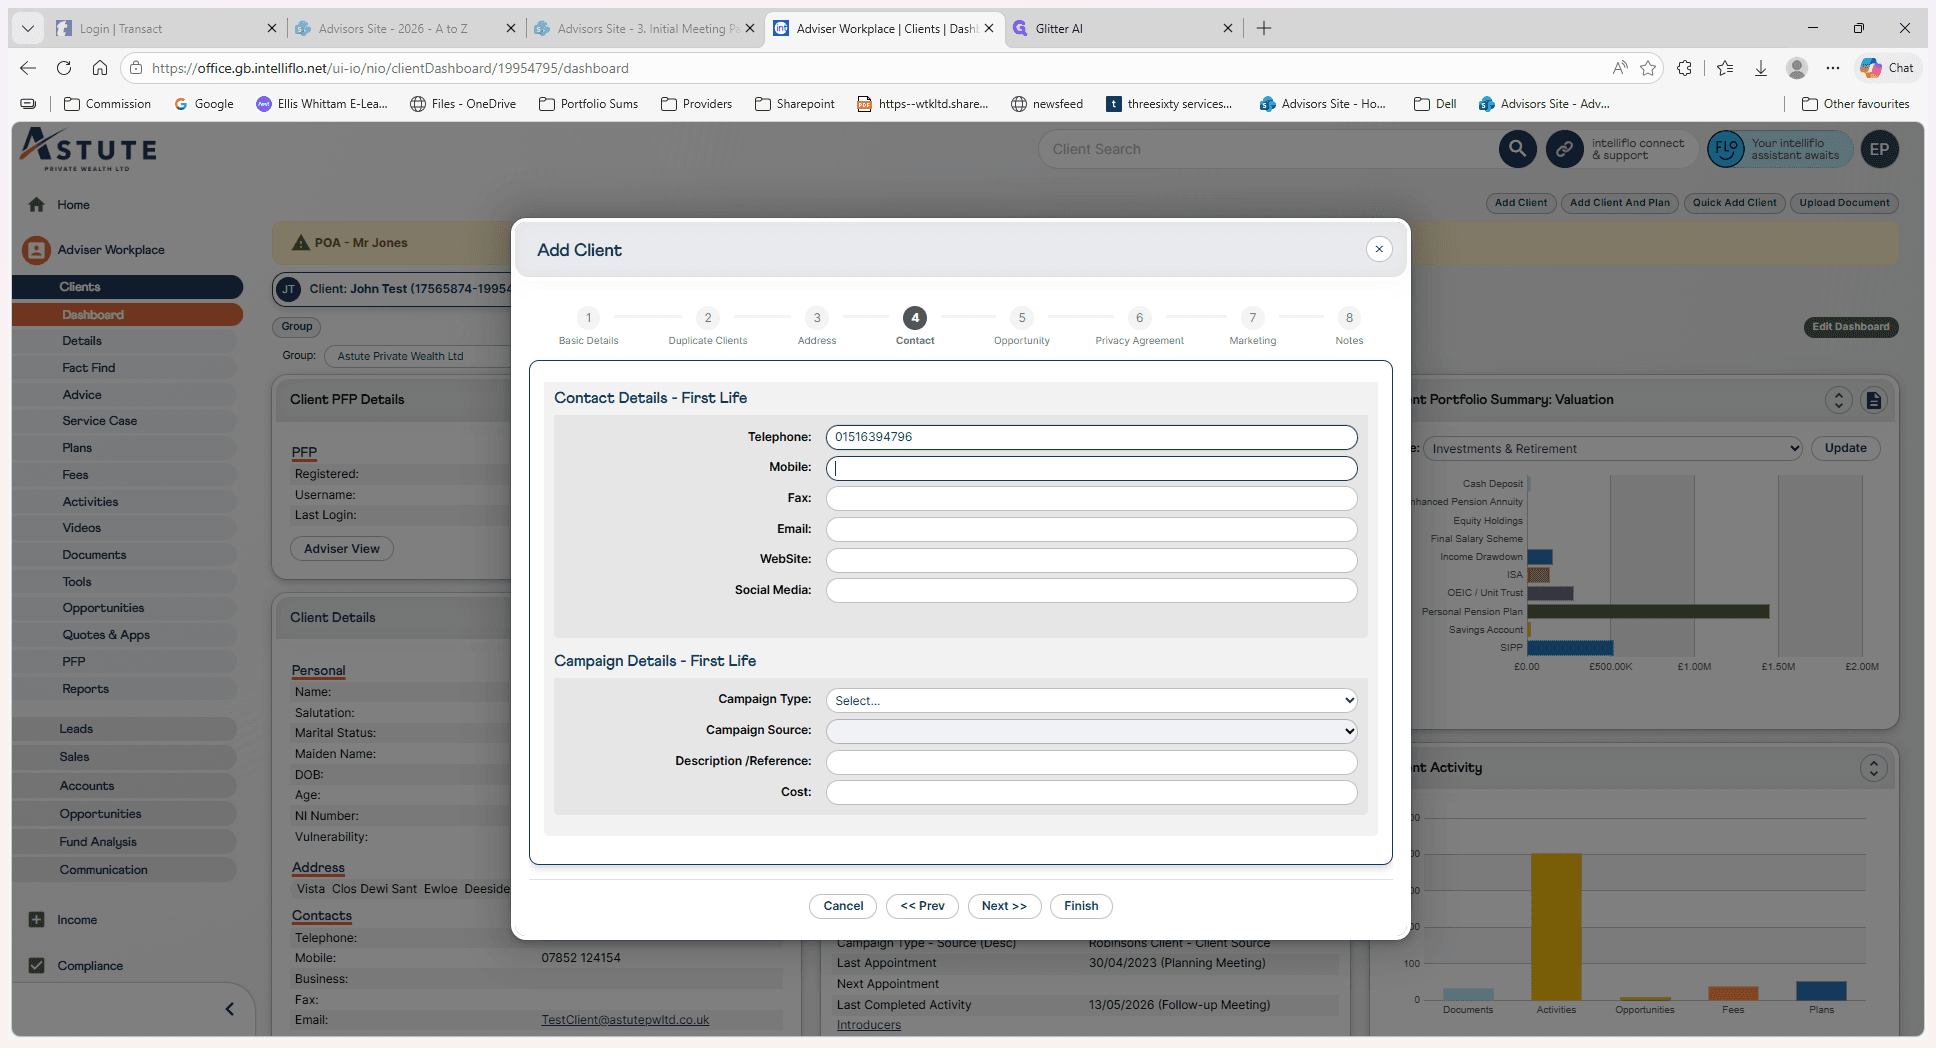Expand the Activity panel toggle
This screenshot has height=1048, width=1936.
1873,768
